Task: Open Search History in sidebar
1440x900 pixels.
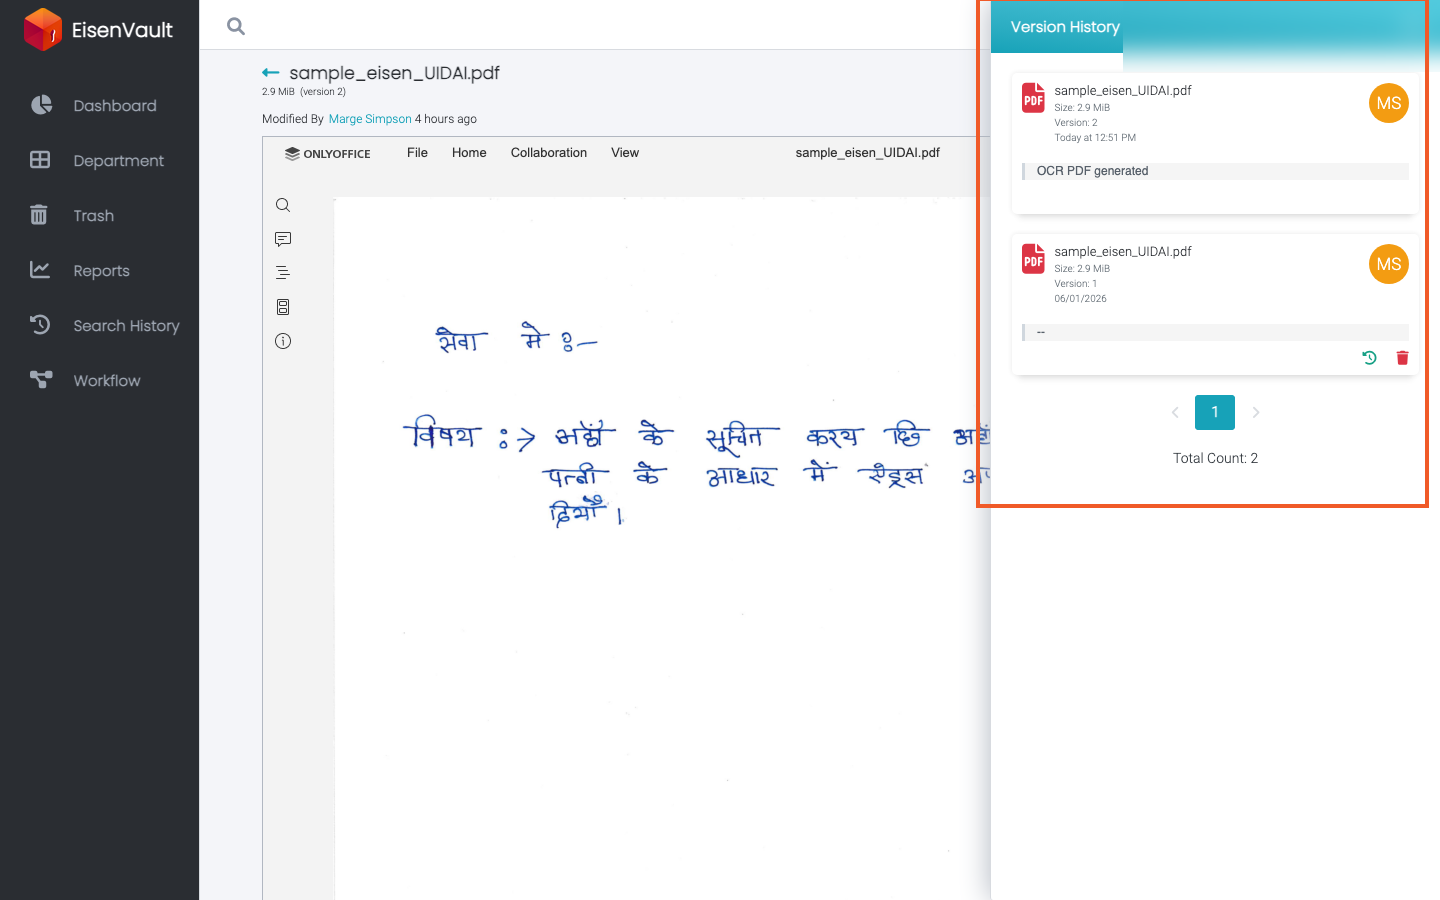Action: [x=126, y=326]
